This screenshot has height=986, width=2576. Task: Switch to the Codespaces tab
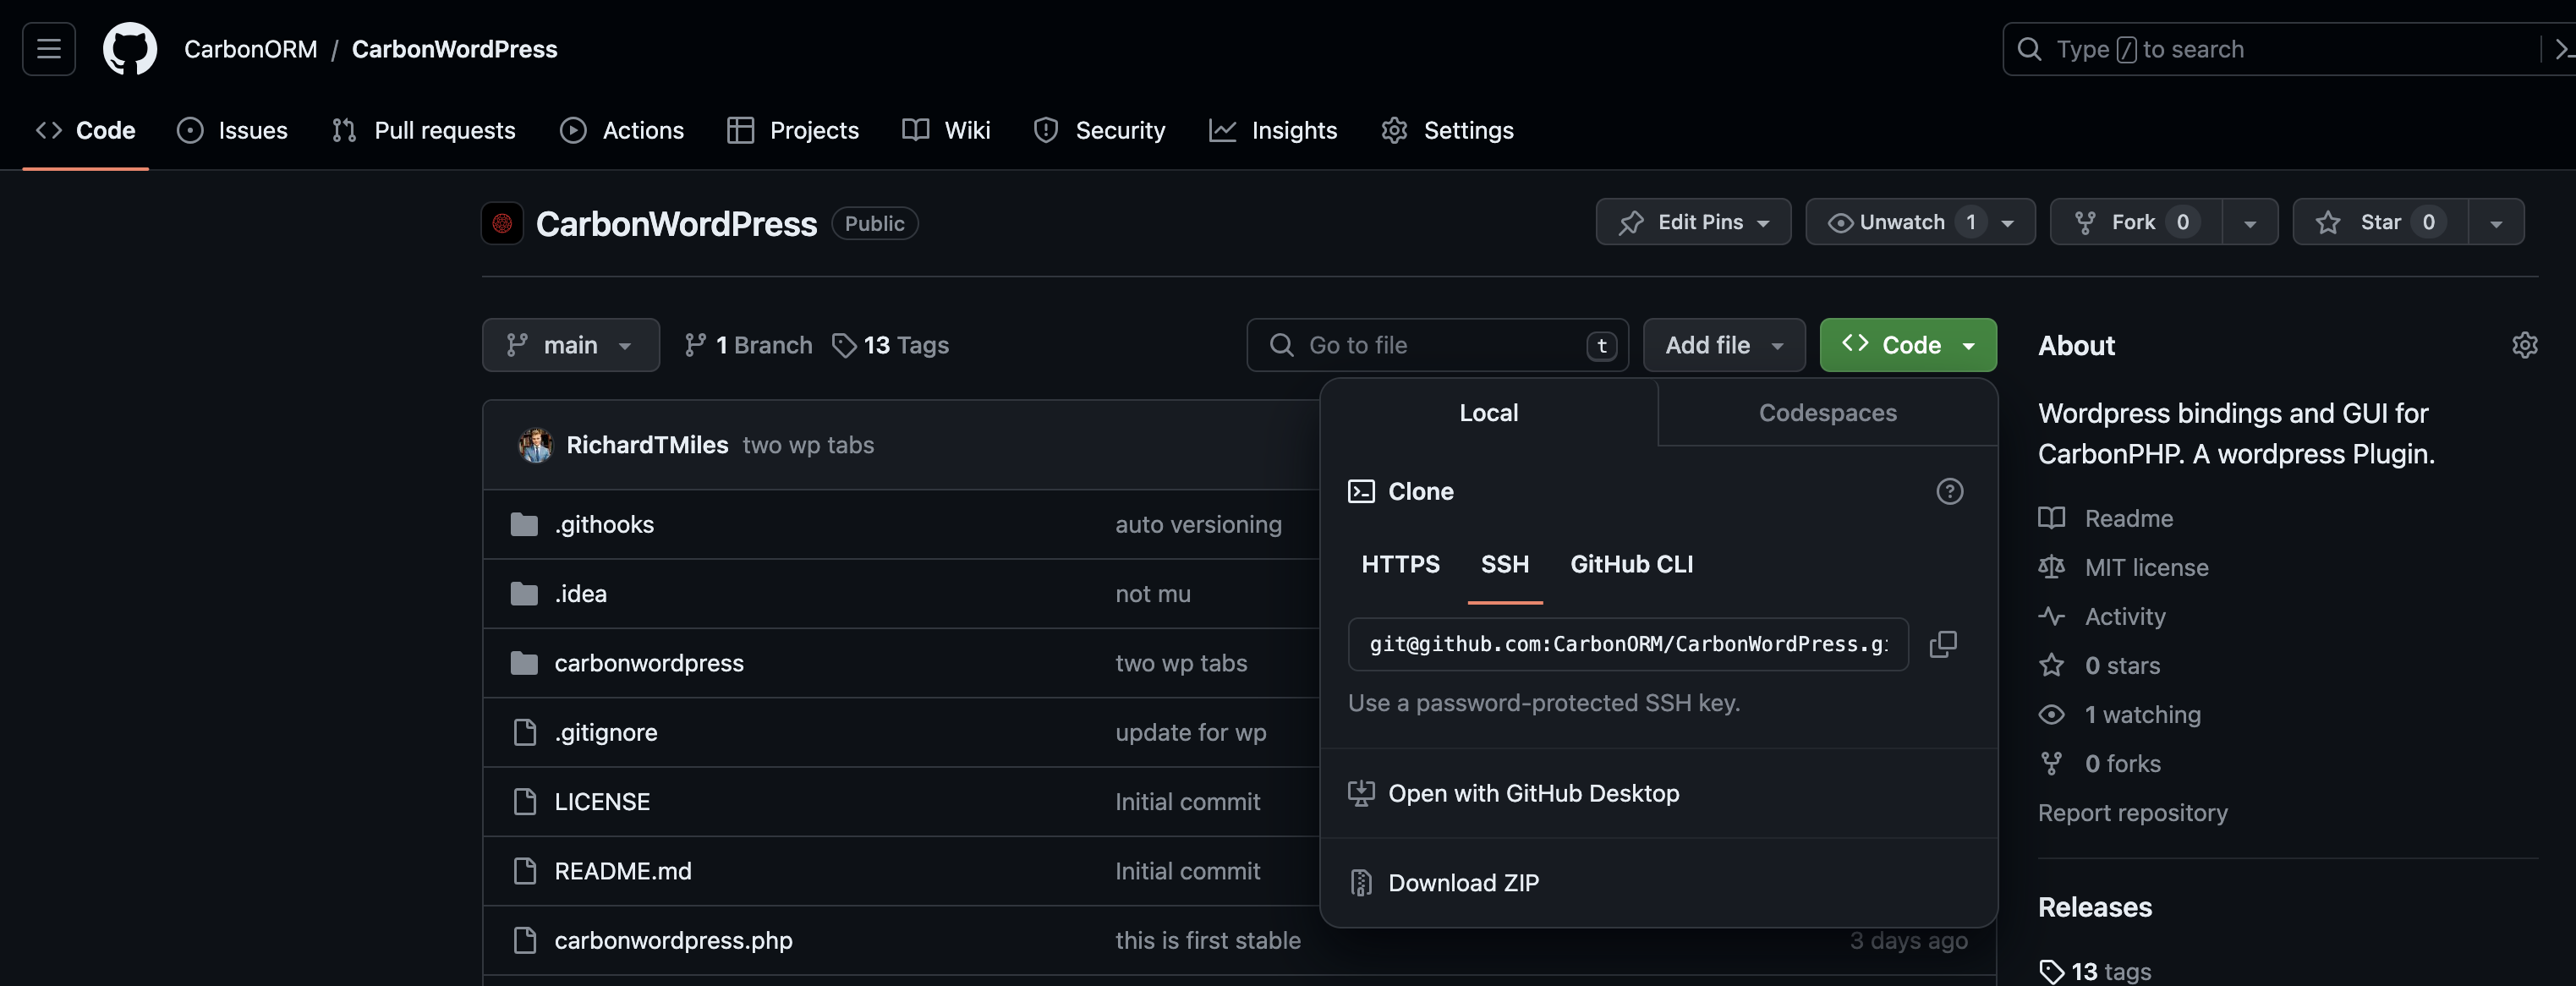tap(1827, 412)
